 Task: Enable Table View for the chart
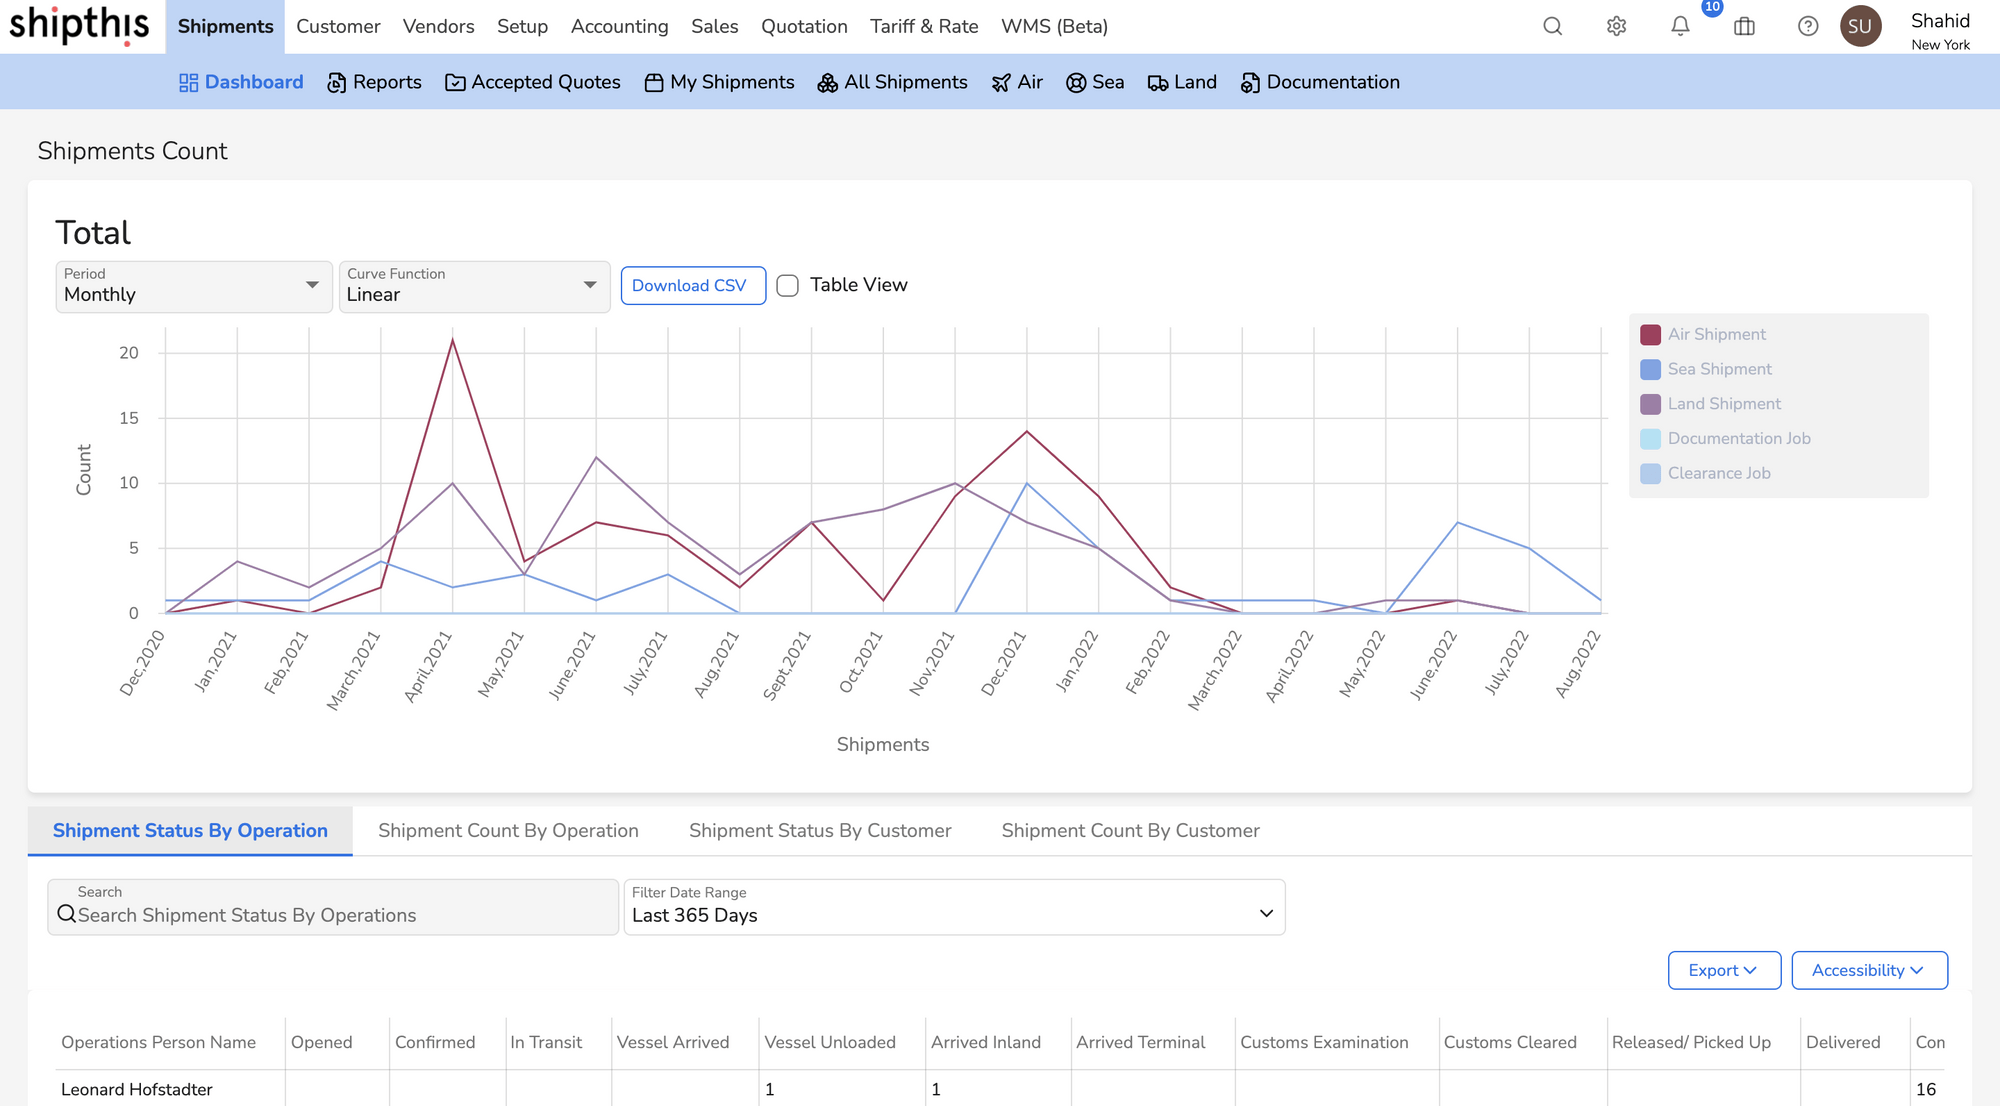[x=787, y=285]
